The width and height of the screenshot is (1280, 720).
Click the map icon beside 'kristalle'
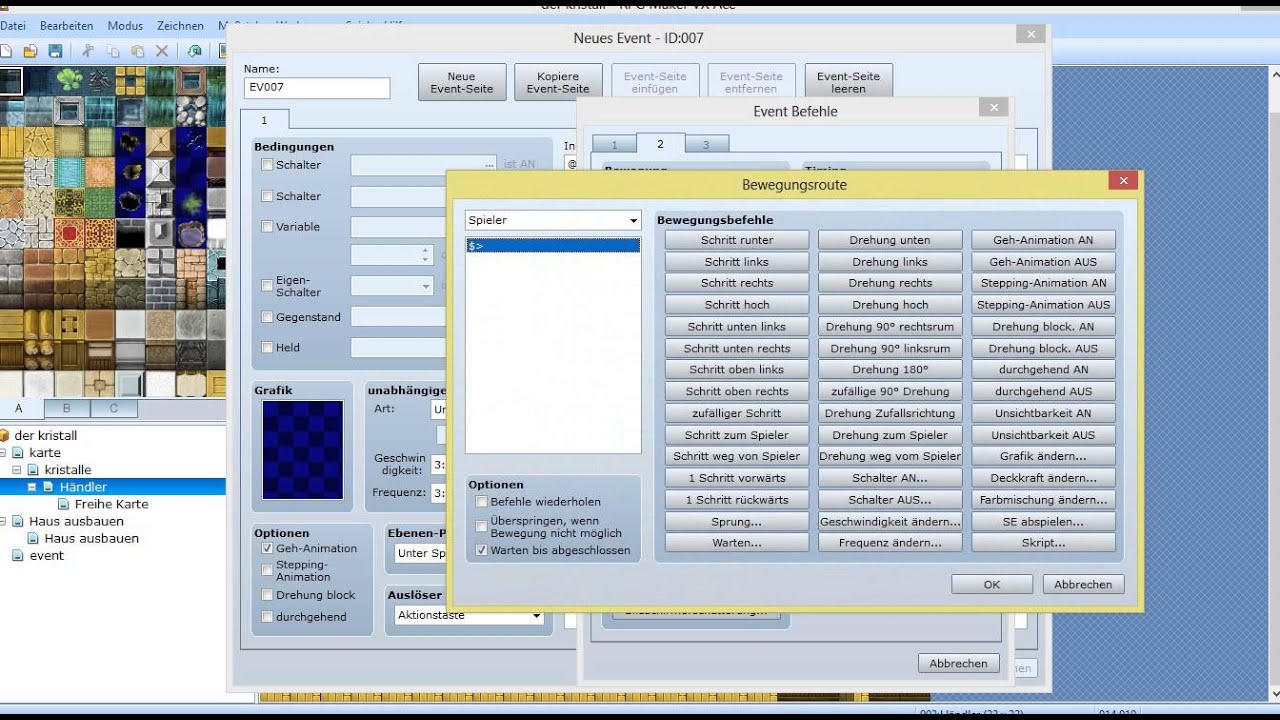coord(33,470)
